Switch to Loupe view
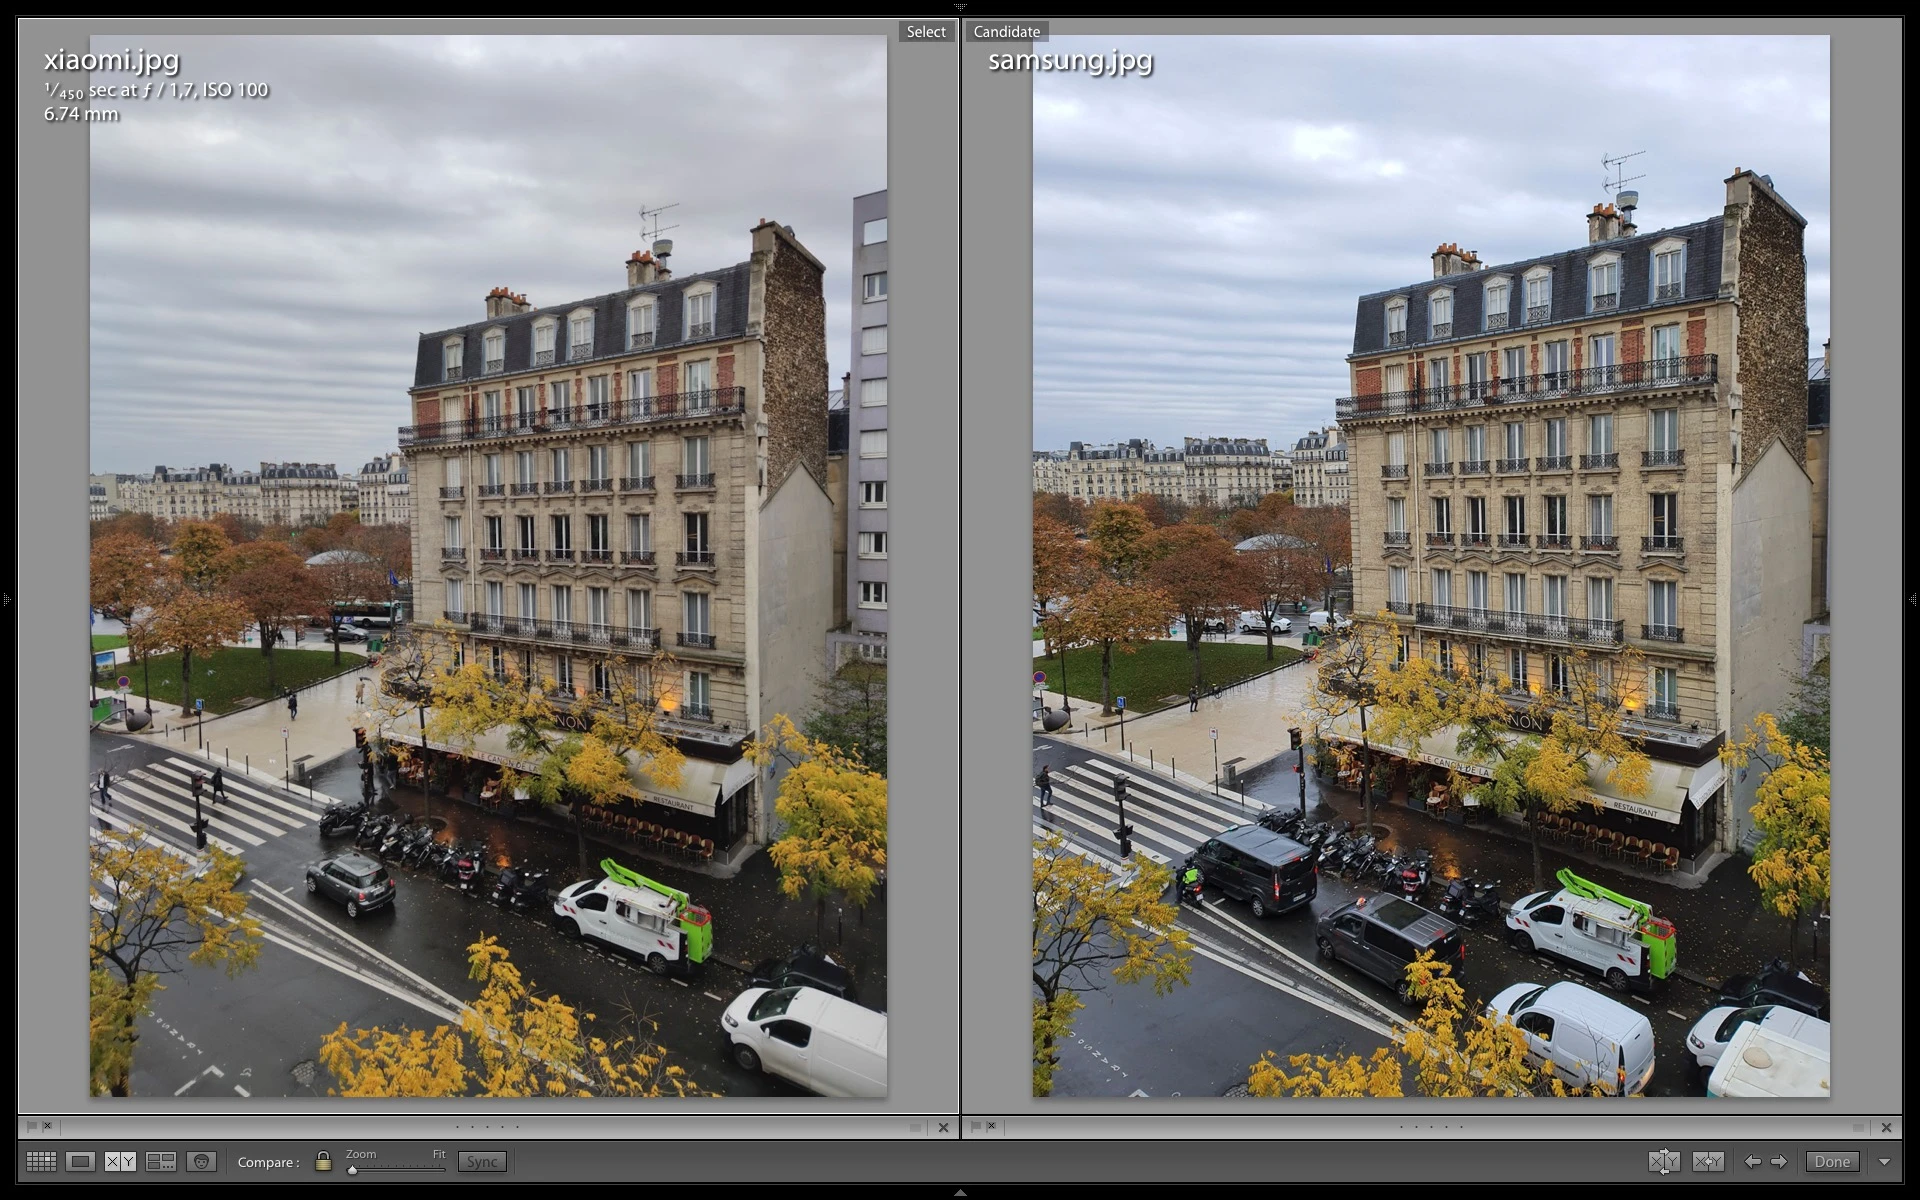 81,1161
